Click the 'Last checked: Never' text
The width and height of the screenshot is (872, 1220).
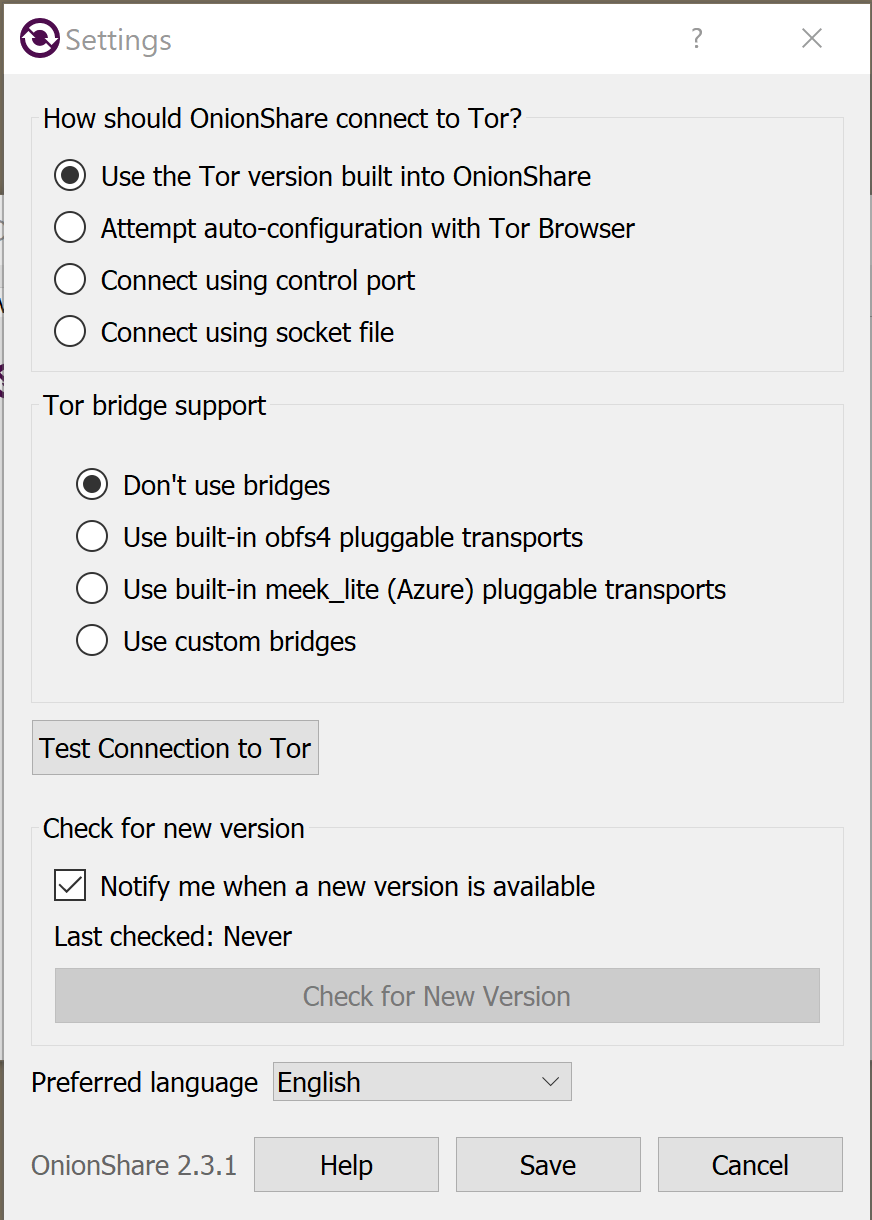click(173, 937)
